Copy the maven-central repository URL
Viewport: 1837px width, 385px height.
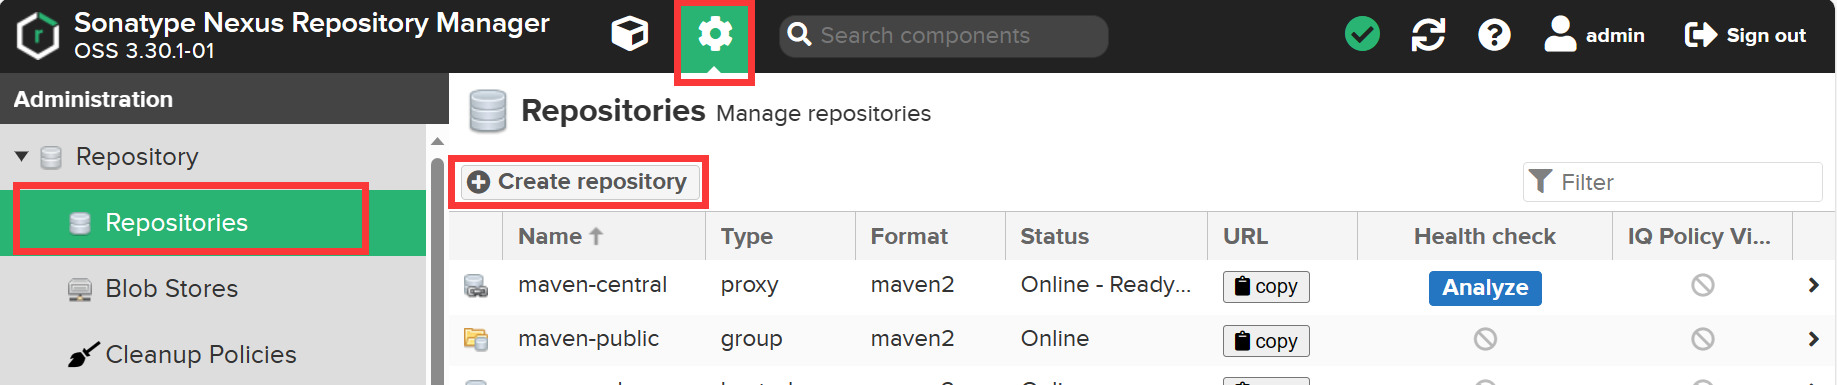pos(1266,287)
